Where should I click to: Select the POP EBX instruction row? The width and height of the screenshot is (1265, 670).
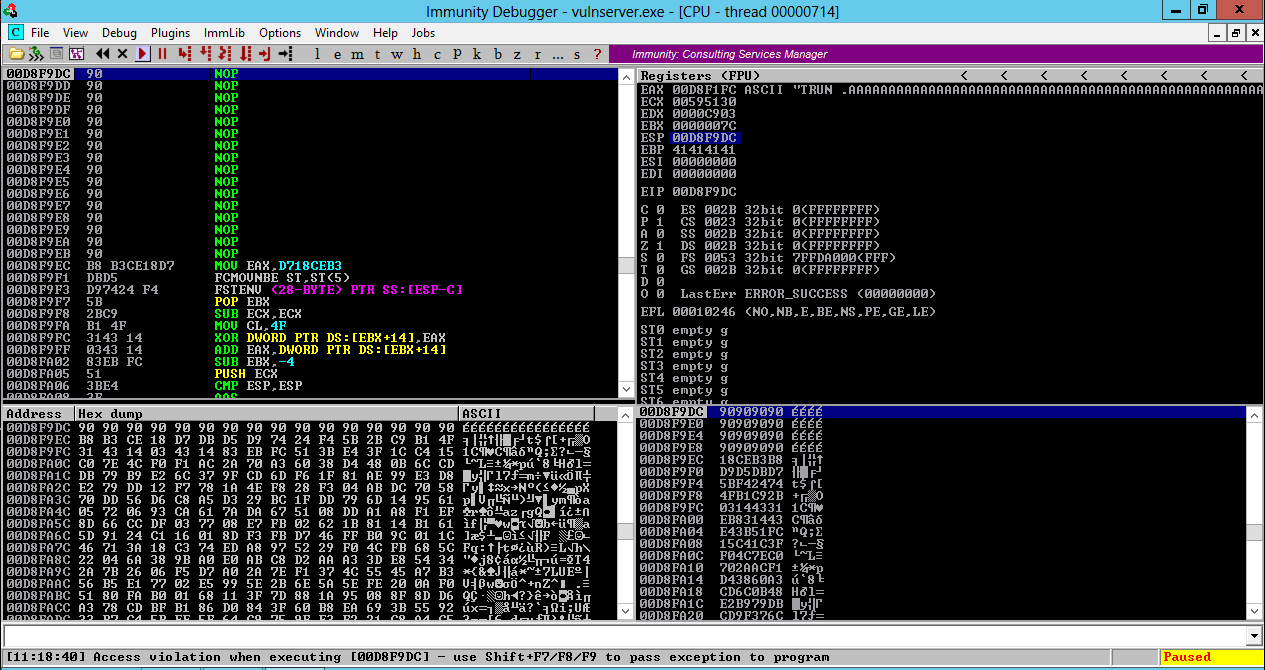[x=310, y=302]
